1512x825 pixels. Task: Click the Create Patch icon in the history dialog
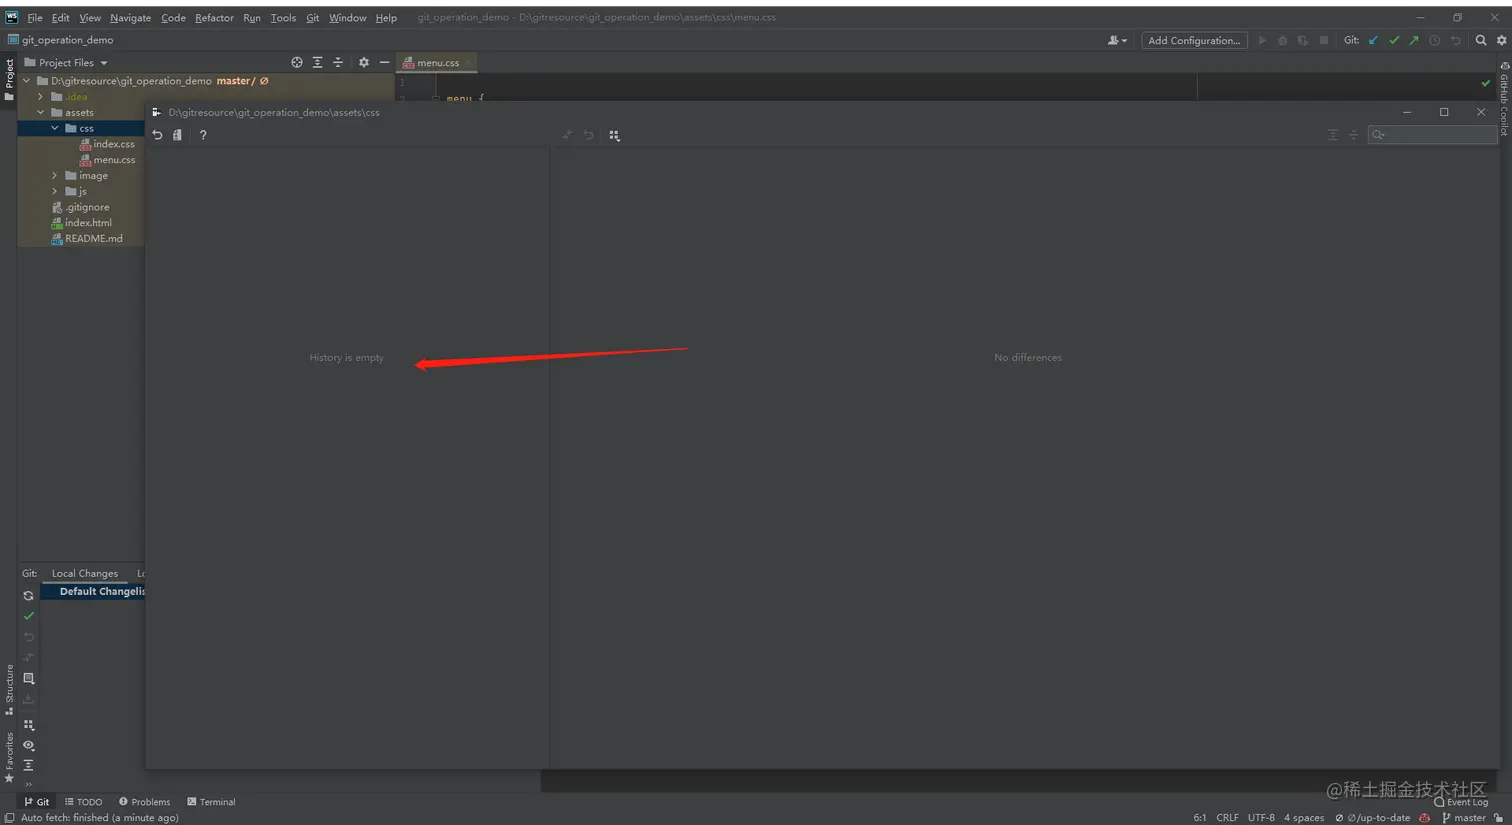pos(177,135)
